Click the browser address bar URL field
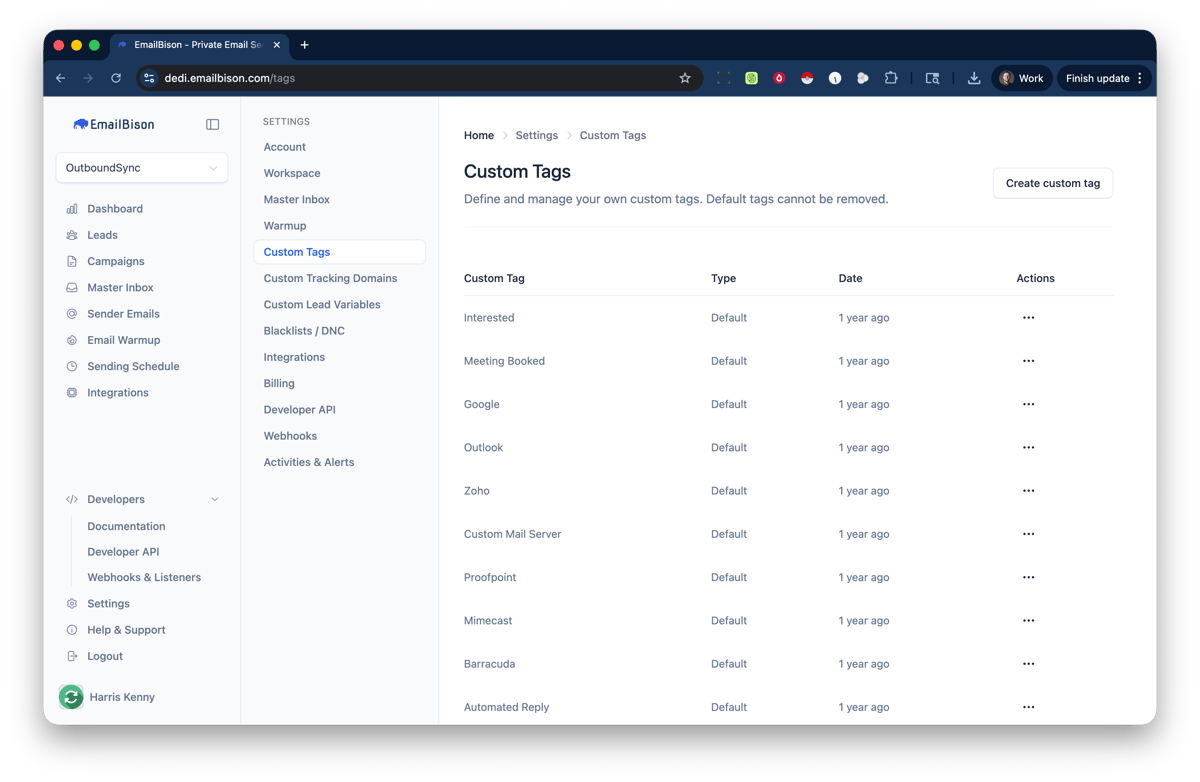Image resolution: width=1200 pixels, height=782 pixels. coord(400,78)
